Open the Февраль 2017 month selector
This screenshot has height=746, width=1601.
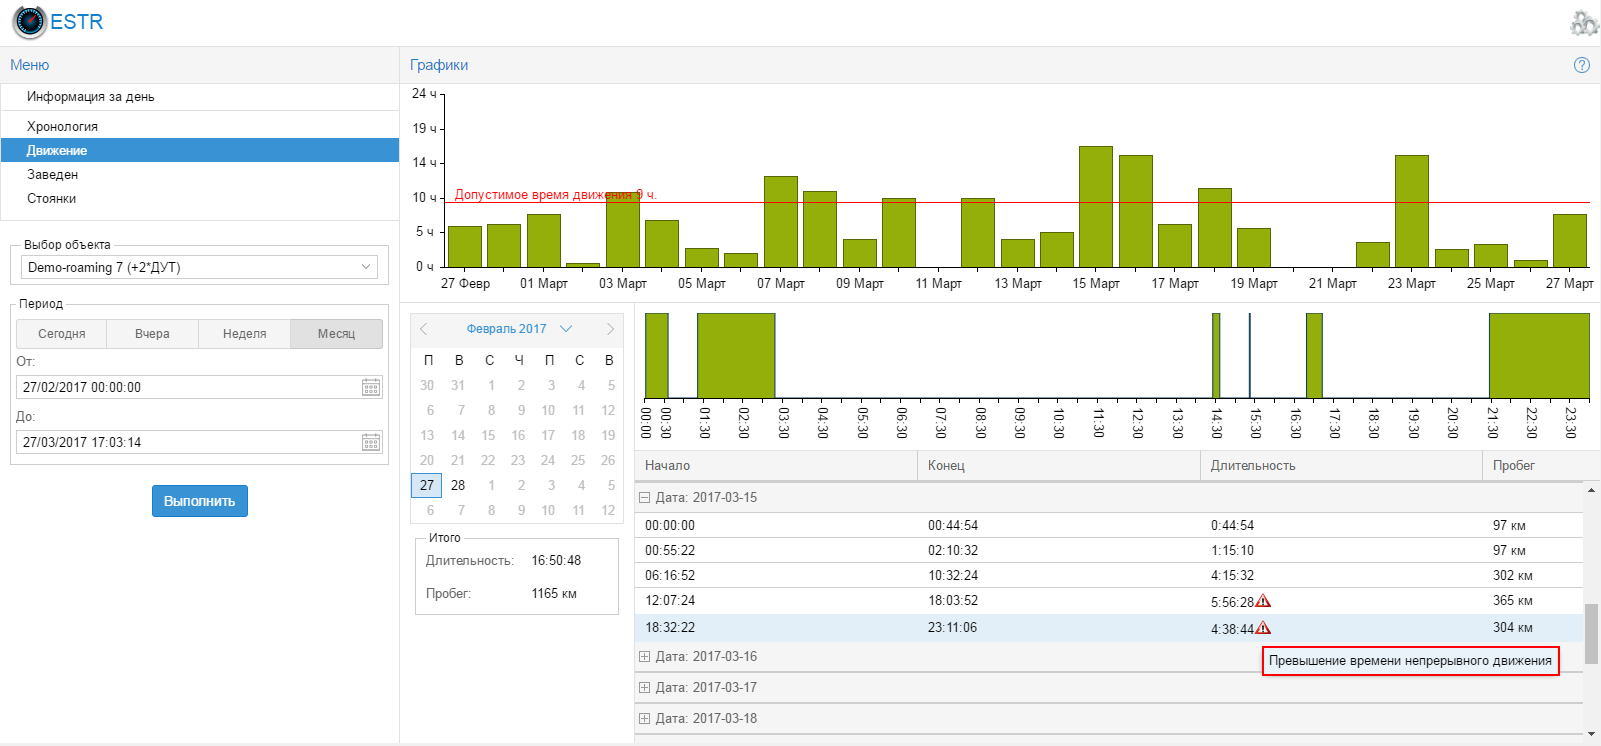pyautogui.click(x=518, y=329)
